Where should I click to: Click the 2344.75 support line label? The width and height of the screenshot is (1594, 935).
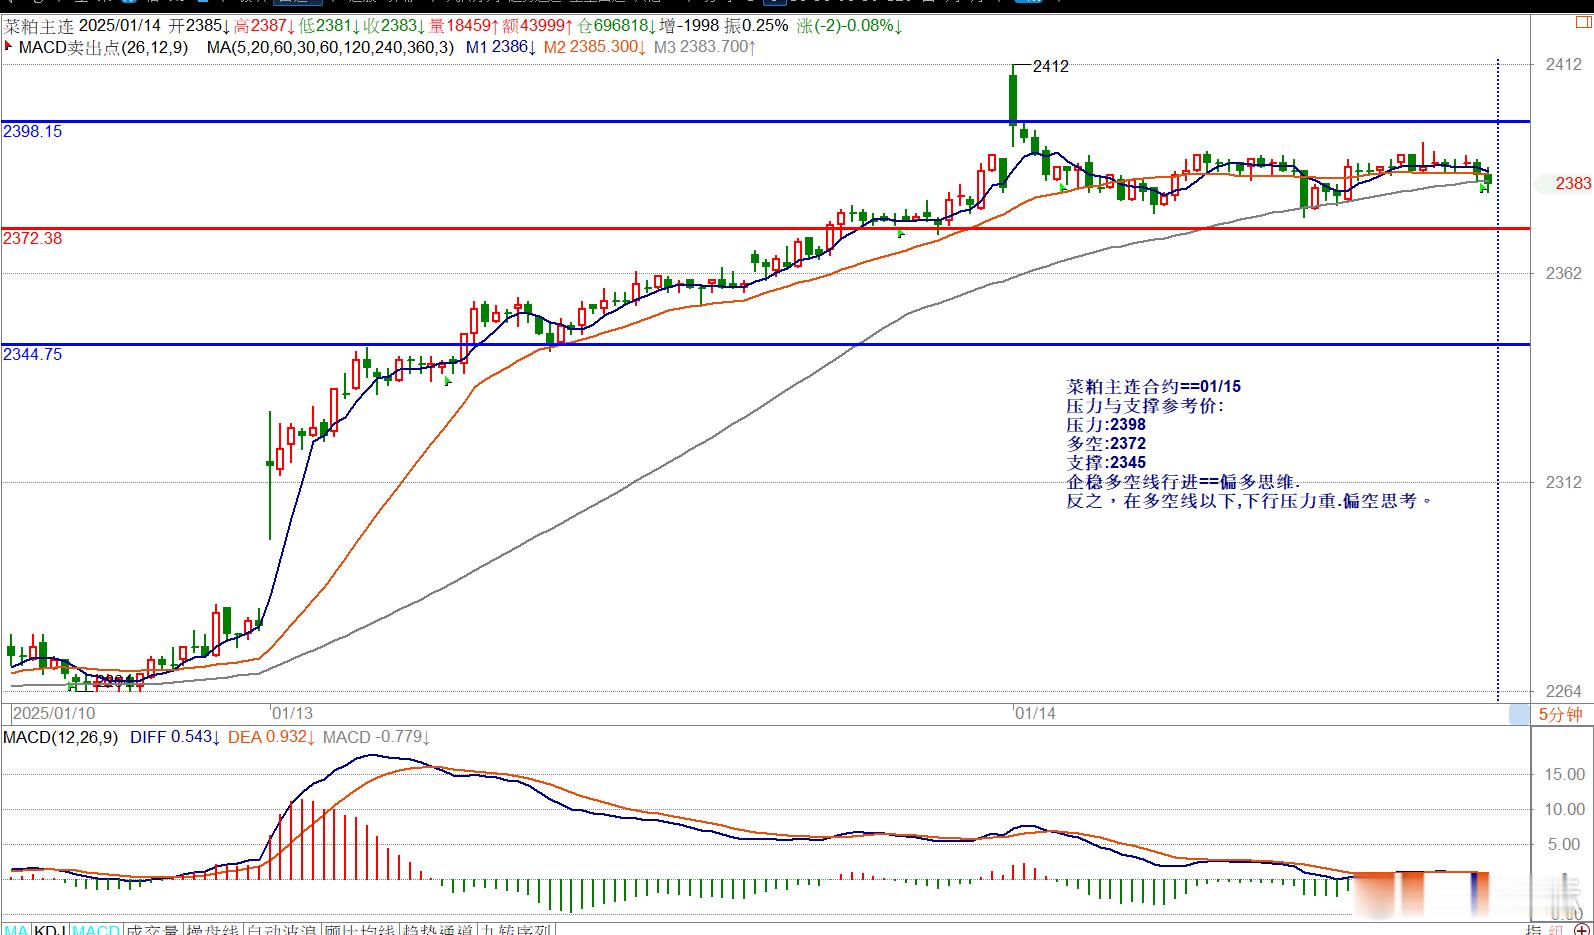32,354
